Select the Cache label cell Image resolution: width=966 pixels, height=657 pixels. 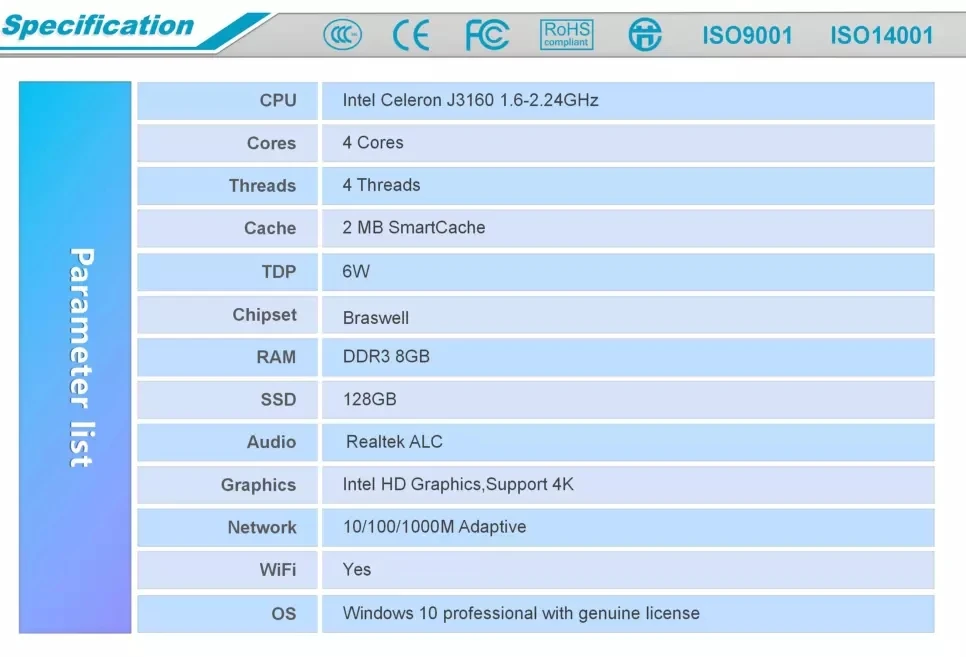[227, 228]
